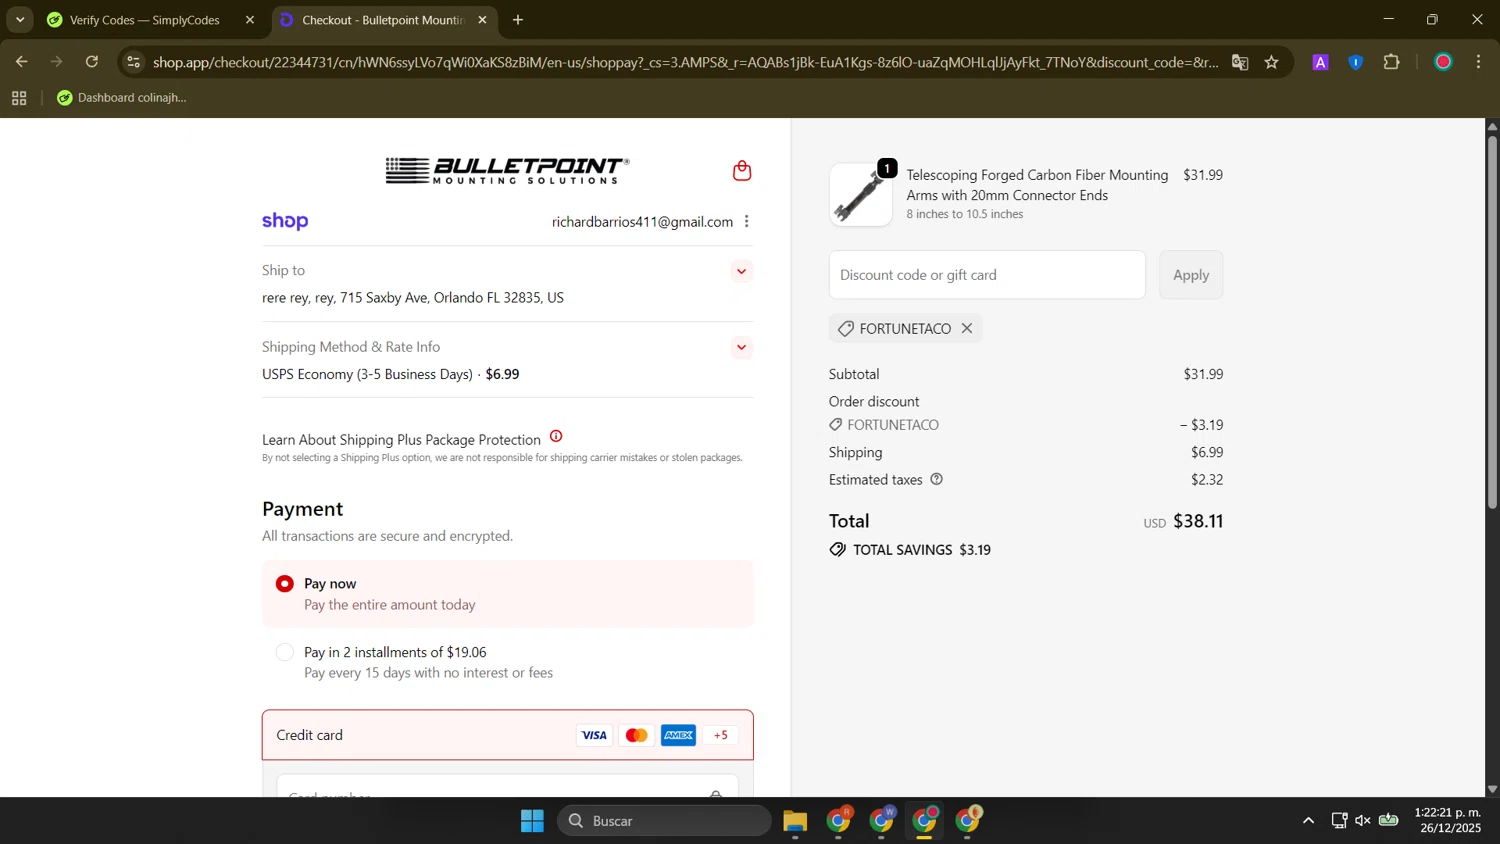Click the Telescoping Forged Carbon Fiber product title
Viewport: 1500px width, 844px height.
[x=1037, y=185]
